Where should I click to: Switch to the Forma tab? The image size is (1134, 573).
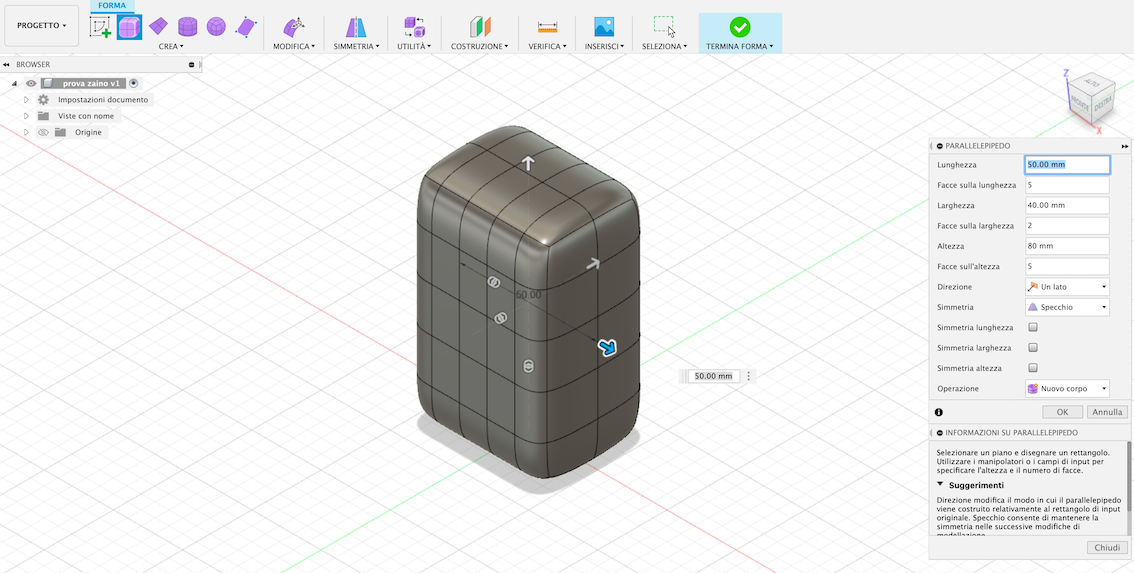(112, 5)
